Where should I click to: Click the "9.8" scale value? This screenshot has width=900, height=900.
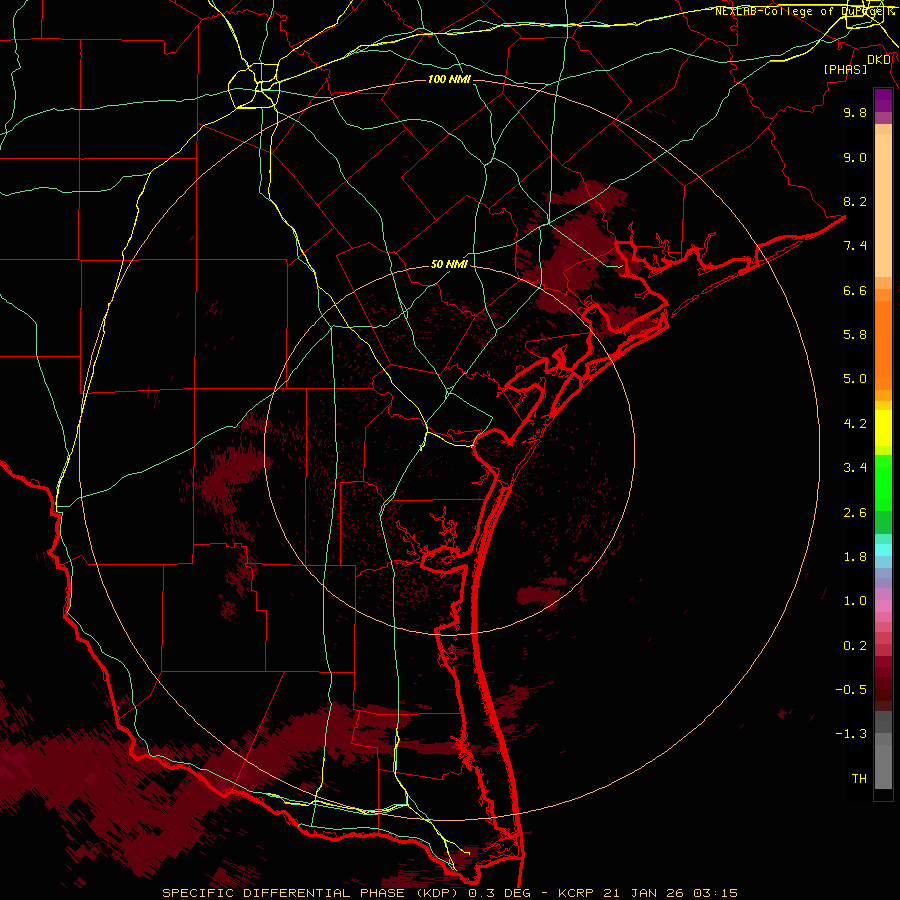coord(855,112)
